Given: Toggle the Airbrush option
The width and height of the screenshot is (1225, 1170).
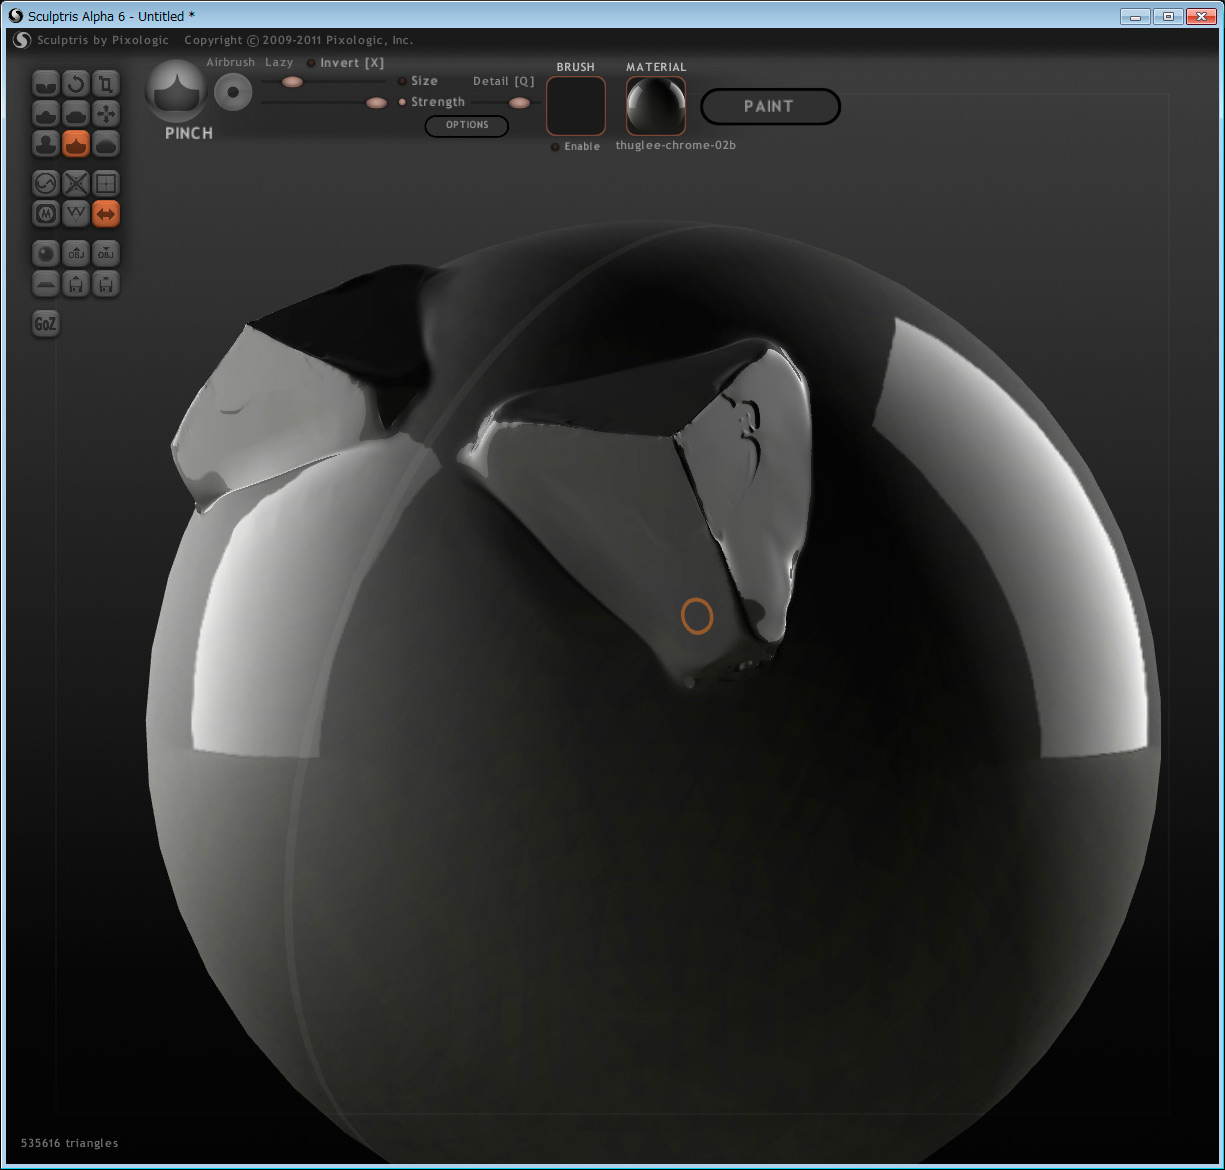Looking at the screenshot, I should click(x=230, y=62).
